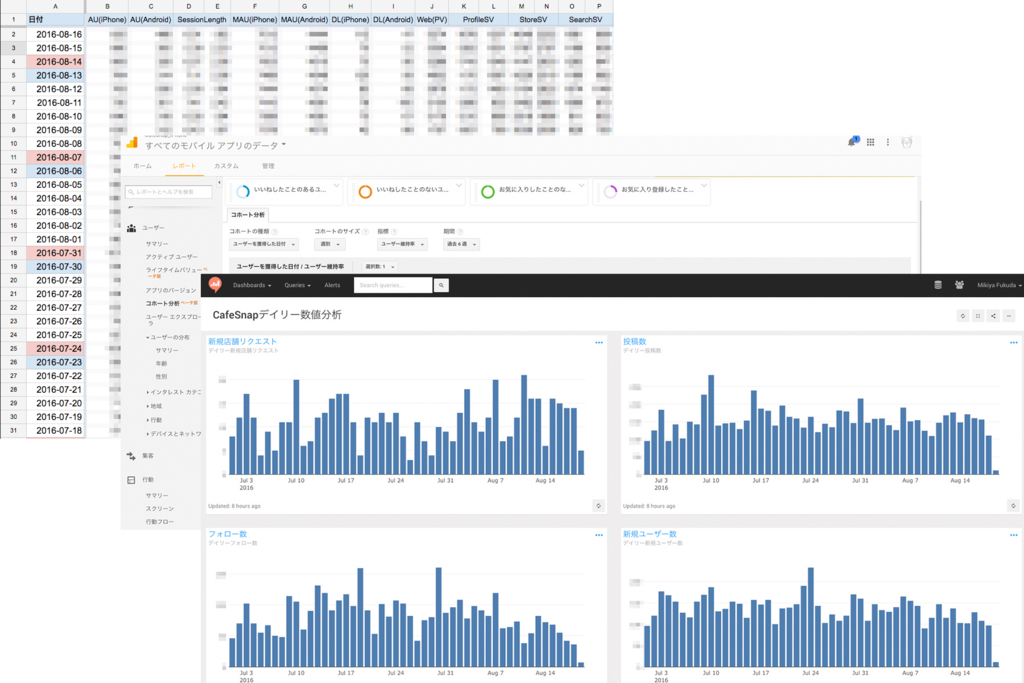Expand the 期間 過去6週 dropdown
Viewport: 1024px width, 683px height.
461,244
